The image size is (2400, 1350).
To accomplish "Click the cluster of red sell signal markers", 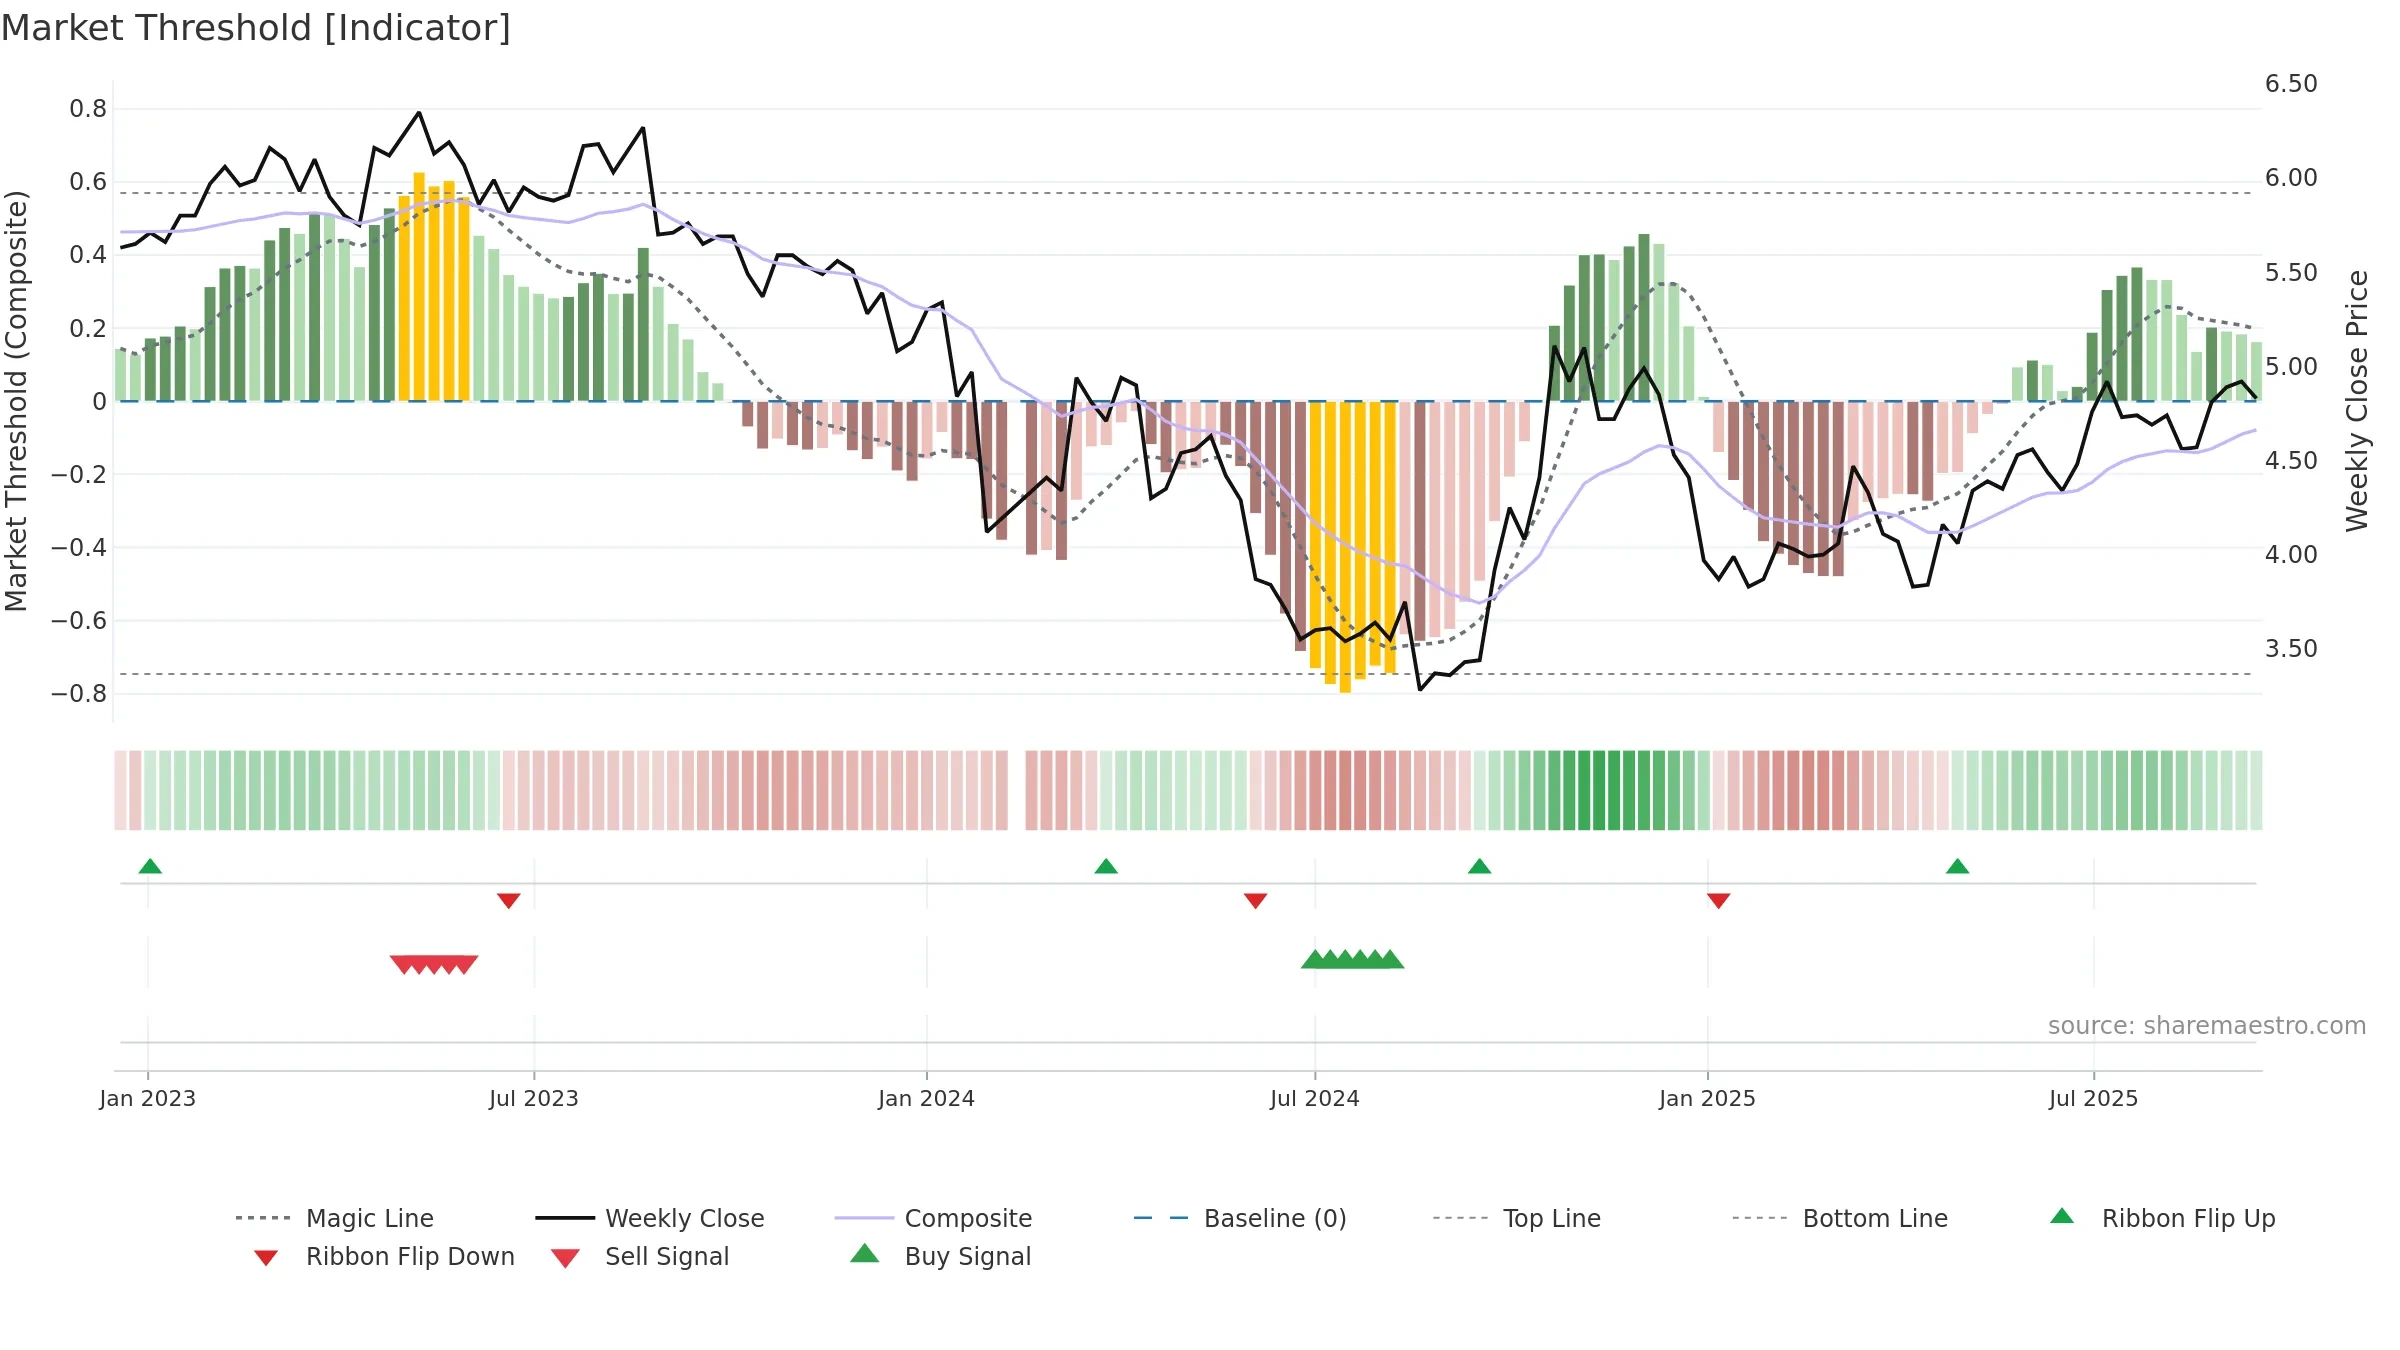I will click(434, 965).
